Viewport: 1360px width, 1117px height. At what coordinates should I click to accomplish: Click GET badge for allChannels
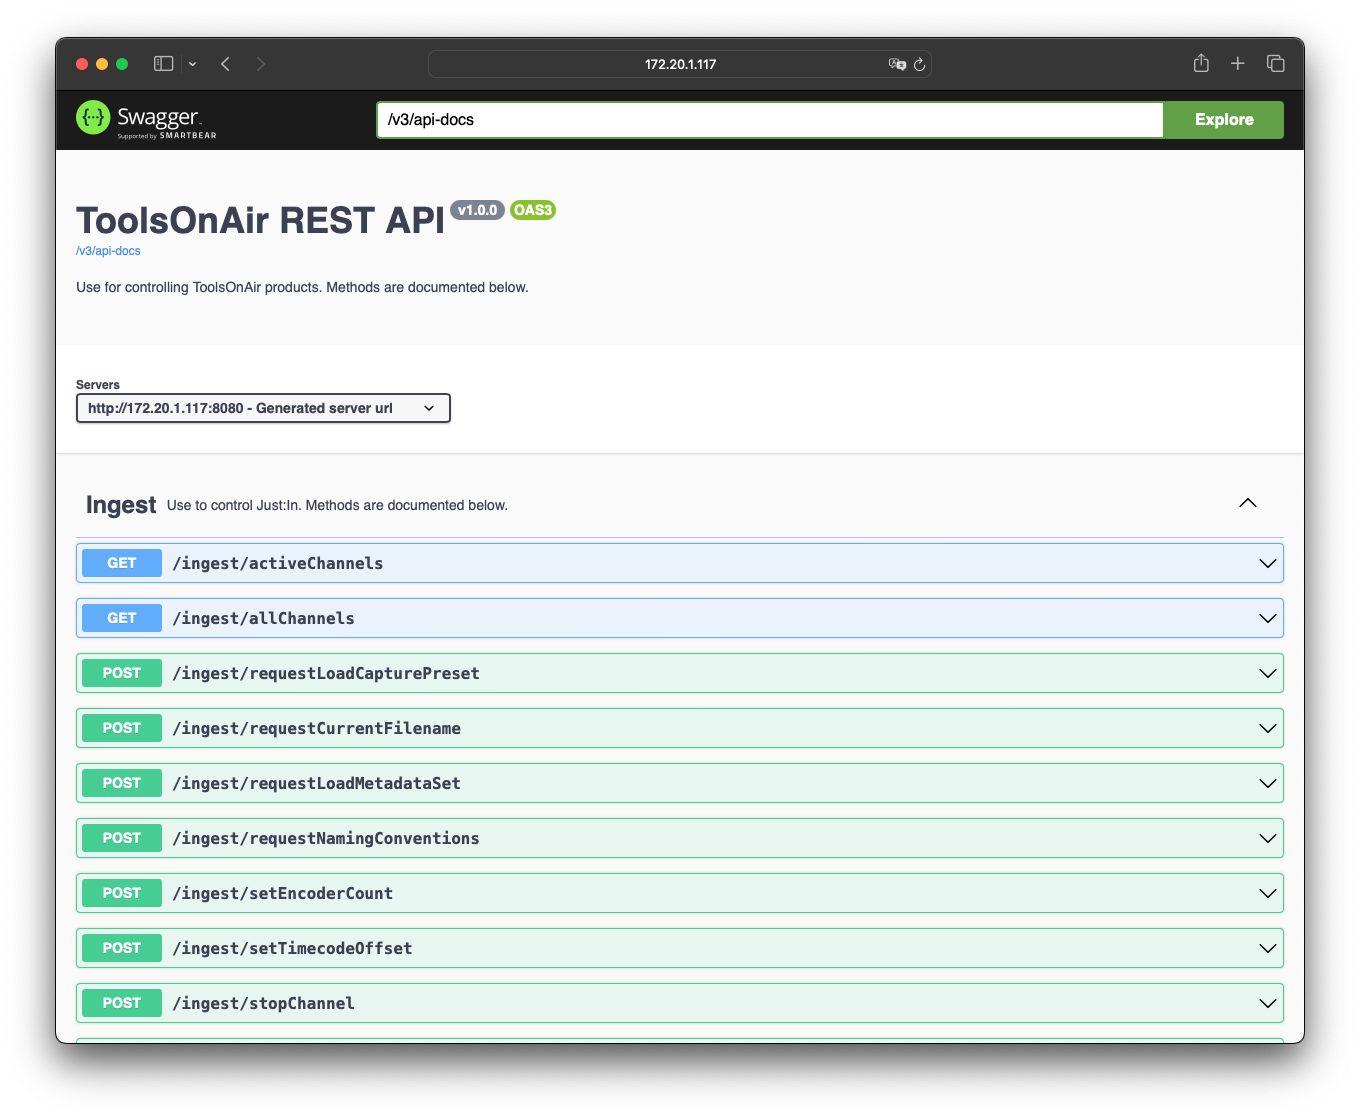(x=122, y=618)
